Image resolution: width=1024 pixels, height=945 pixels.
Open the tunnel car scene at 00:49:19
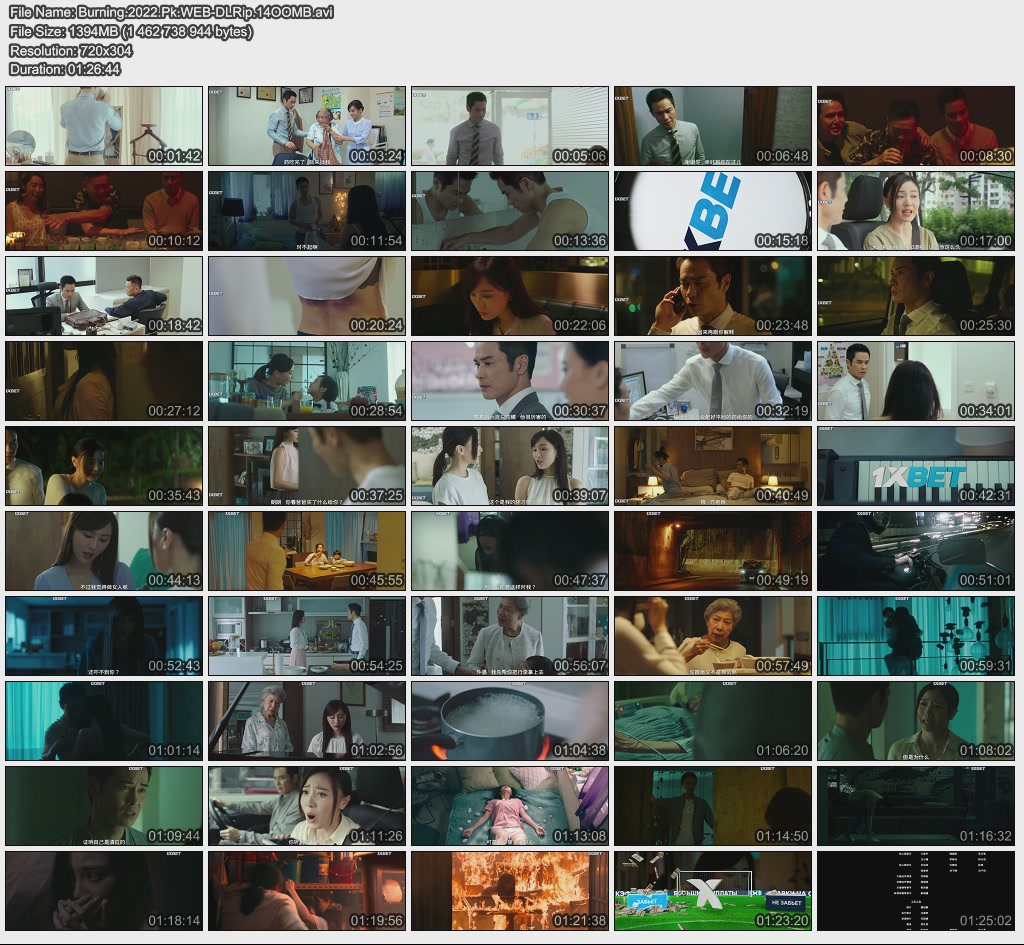click(x=713, y=551)
